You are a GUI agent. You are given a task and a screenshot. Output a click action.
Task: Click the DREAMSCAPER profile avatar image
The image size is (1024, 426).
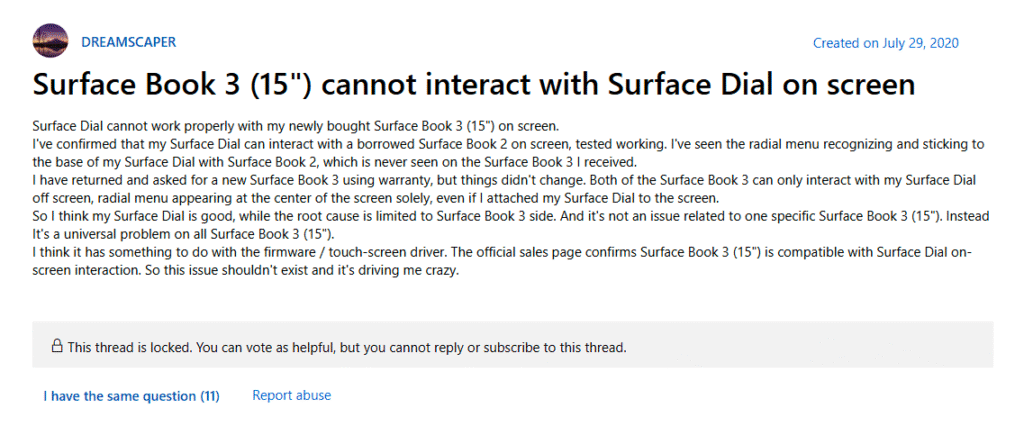51,43
